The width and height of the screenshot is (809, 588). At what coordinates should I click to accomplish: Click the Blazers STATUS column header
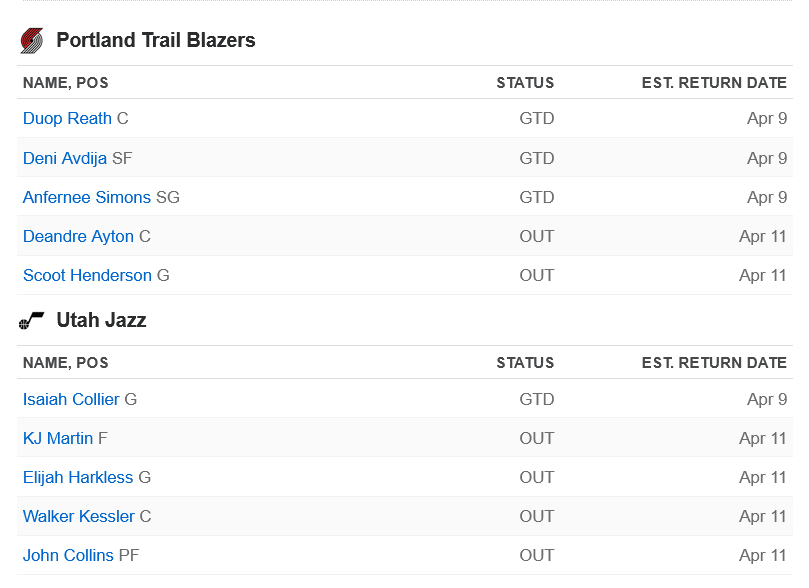525,83
